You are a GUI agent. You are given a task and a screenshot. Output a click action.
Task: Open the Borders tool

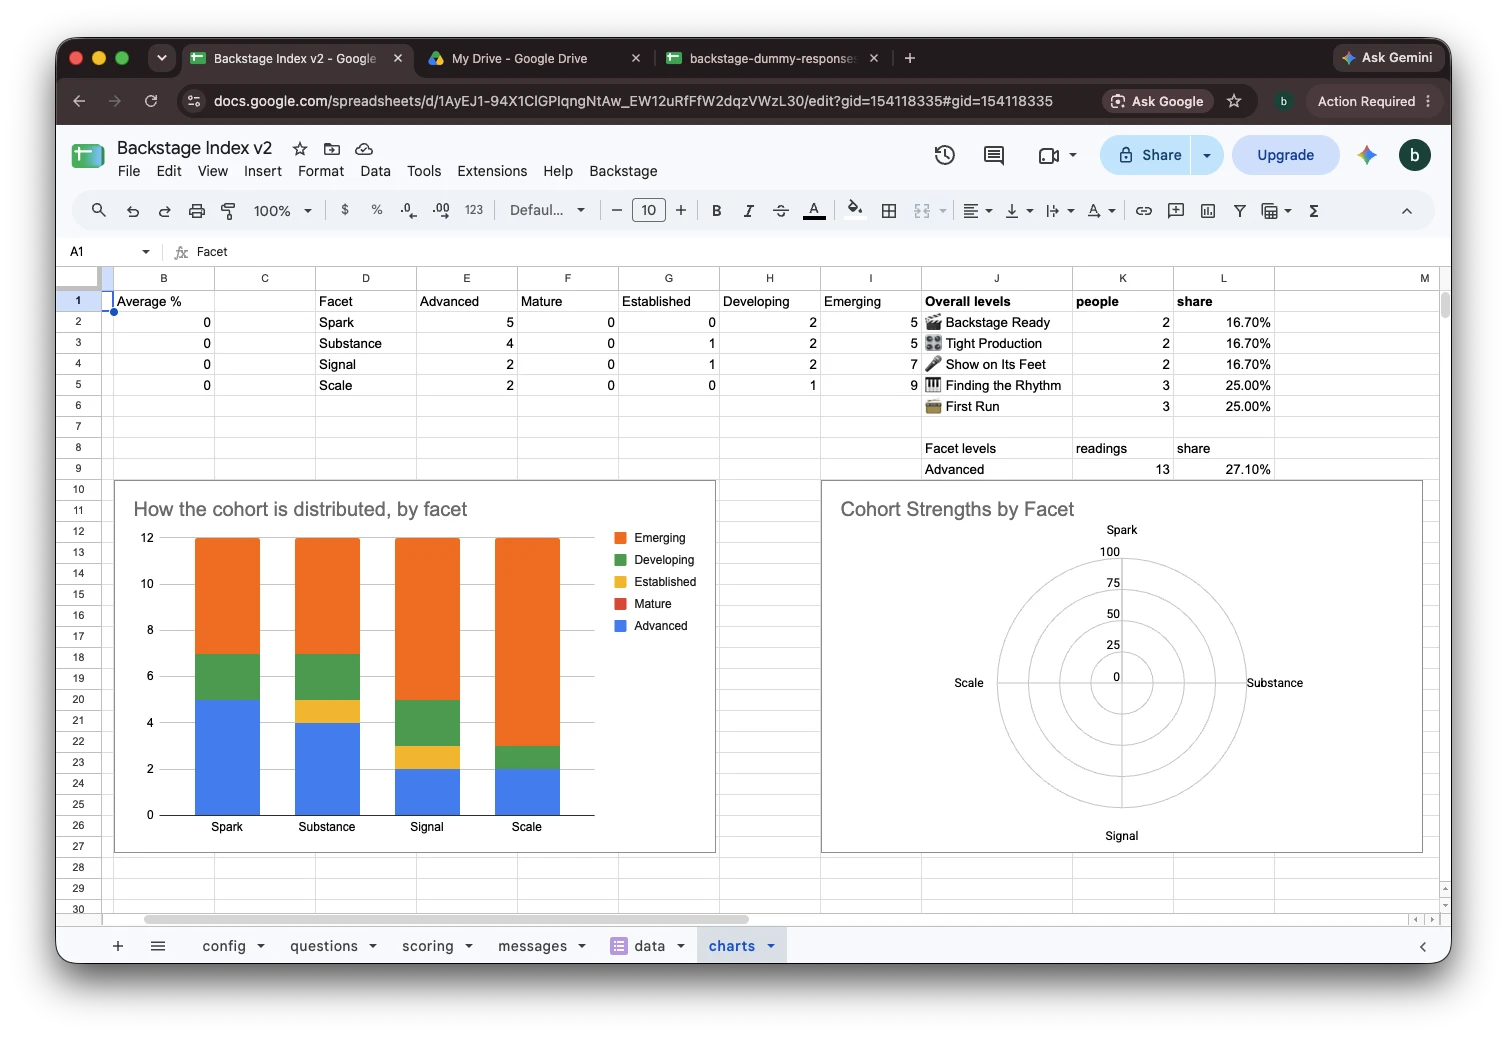[889, 210]
